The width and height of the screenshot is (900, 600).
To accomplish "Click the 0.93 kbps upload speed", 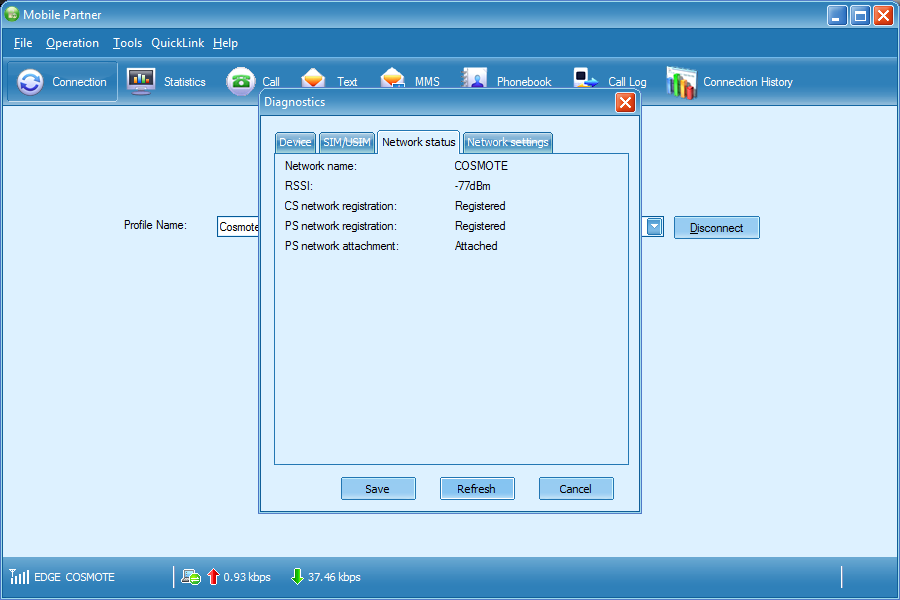I will 247,577.
